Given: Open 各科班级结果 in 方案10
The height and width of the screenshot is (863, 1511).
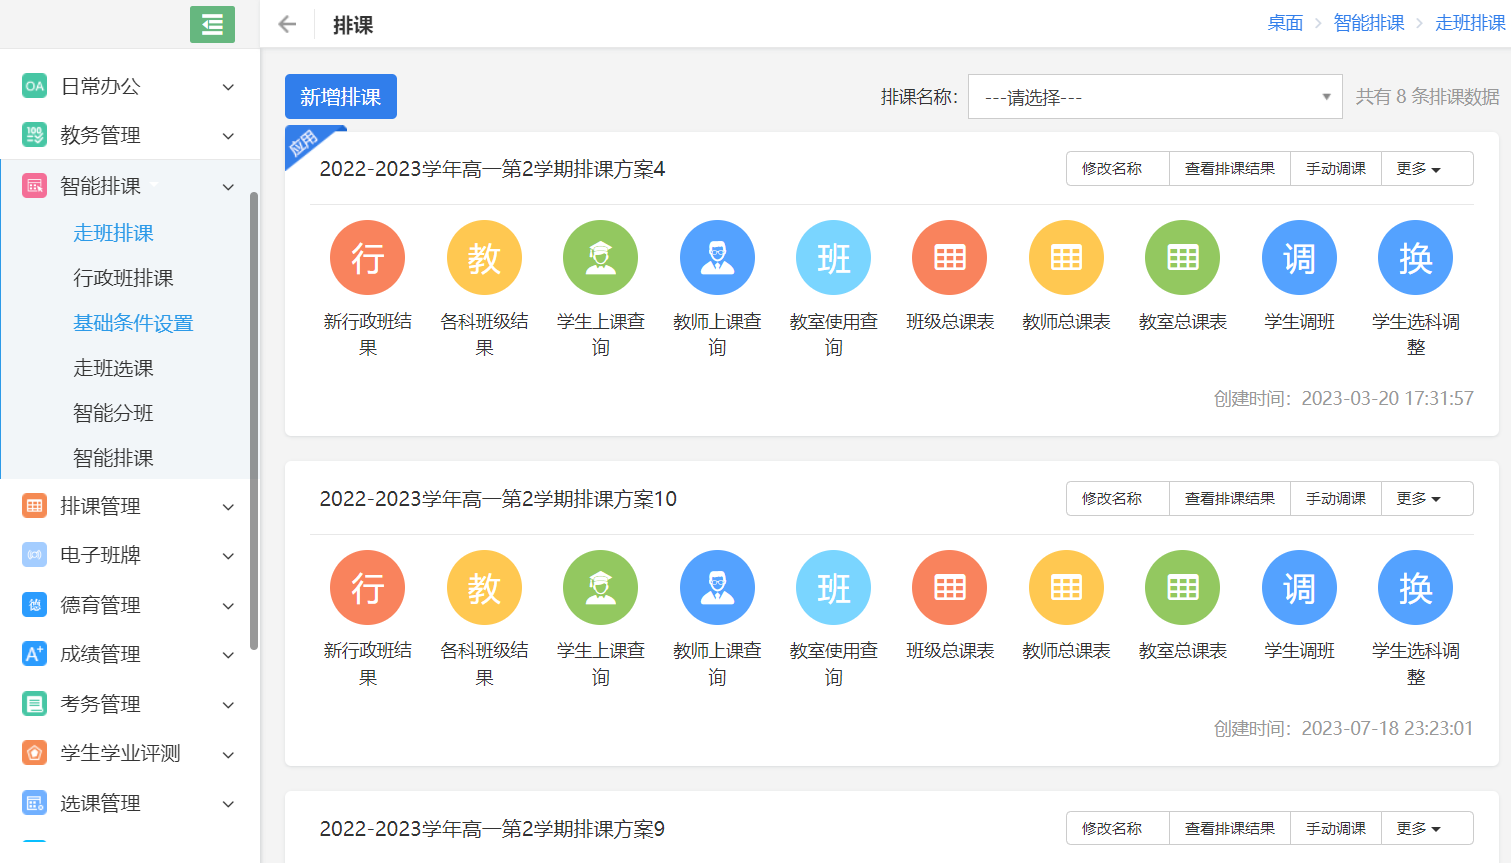Looking at the screenshot, I should click(x=484, y=588).
